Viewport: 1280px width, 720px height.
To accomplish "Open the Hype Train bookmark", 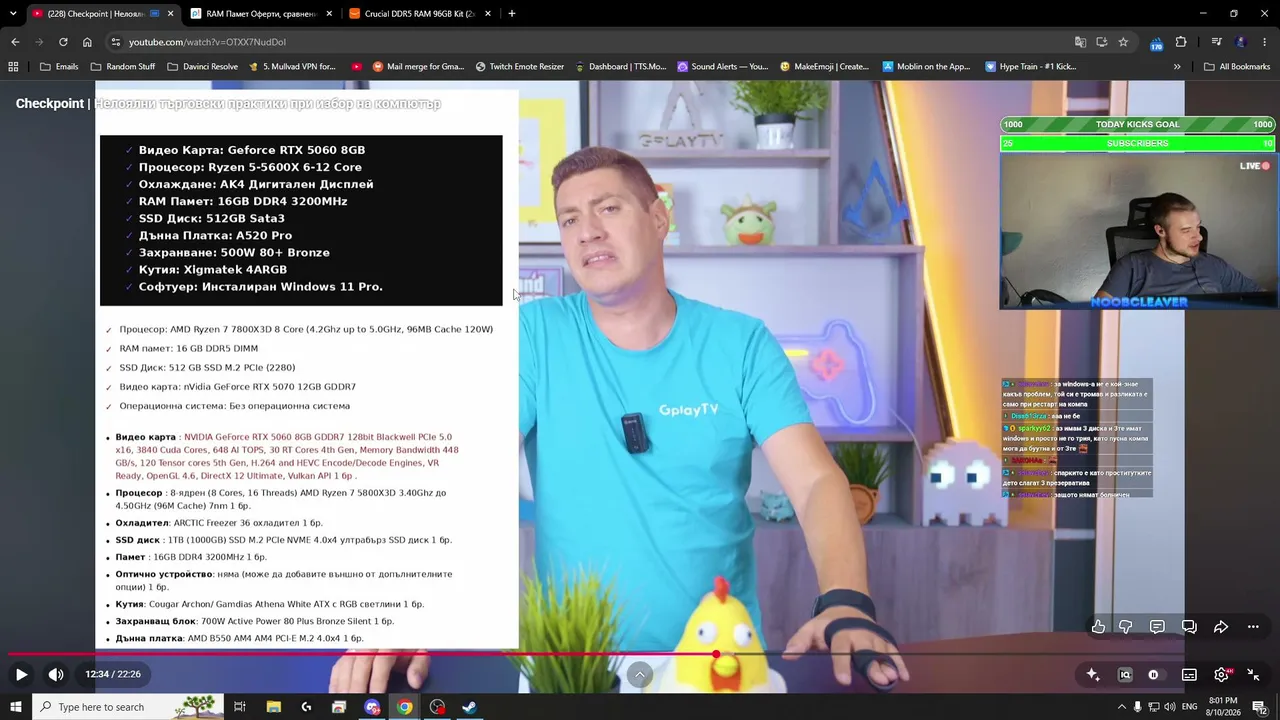I will [1031, 67].
